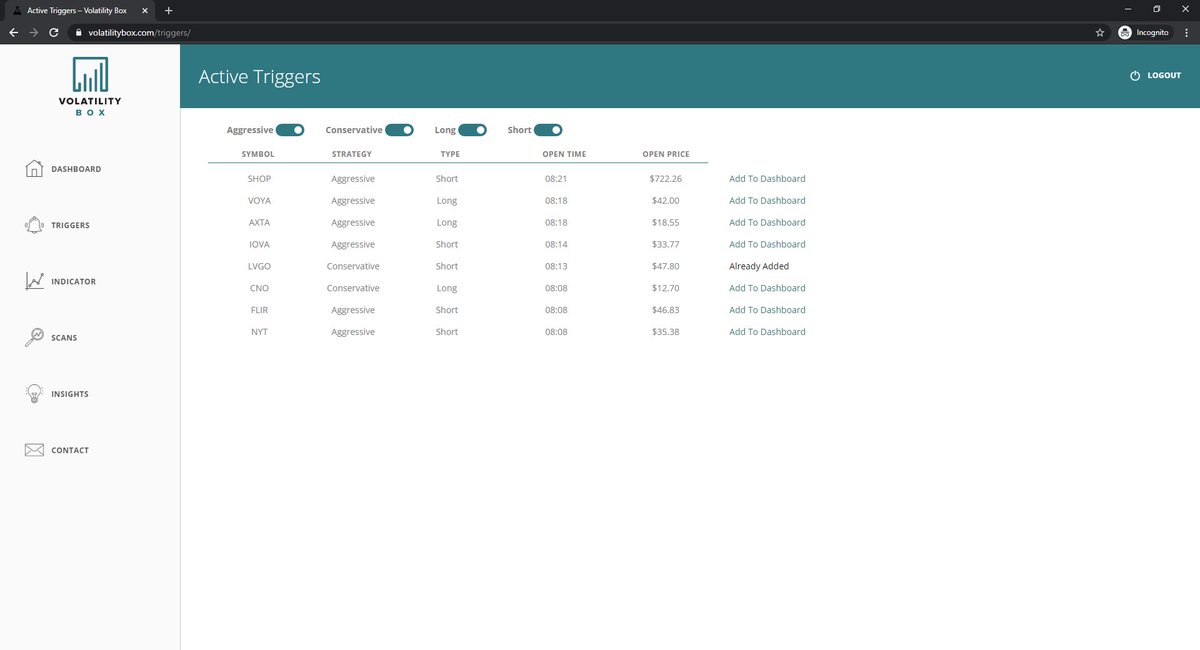Click the $18.55 open price
Screen dimensions: 1200x650
(x=665, y=223)
